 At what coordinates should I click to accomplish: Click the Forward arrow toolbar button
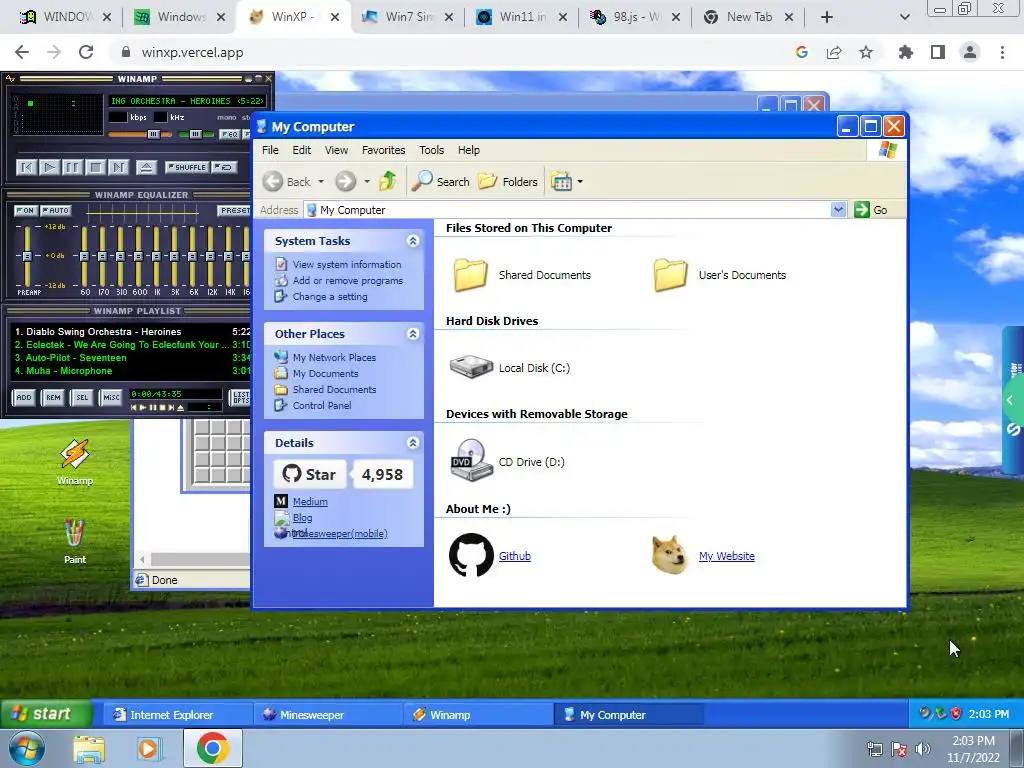(x=345, y=182)
